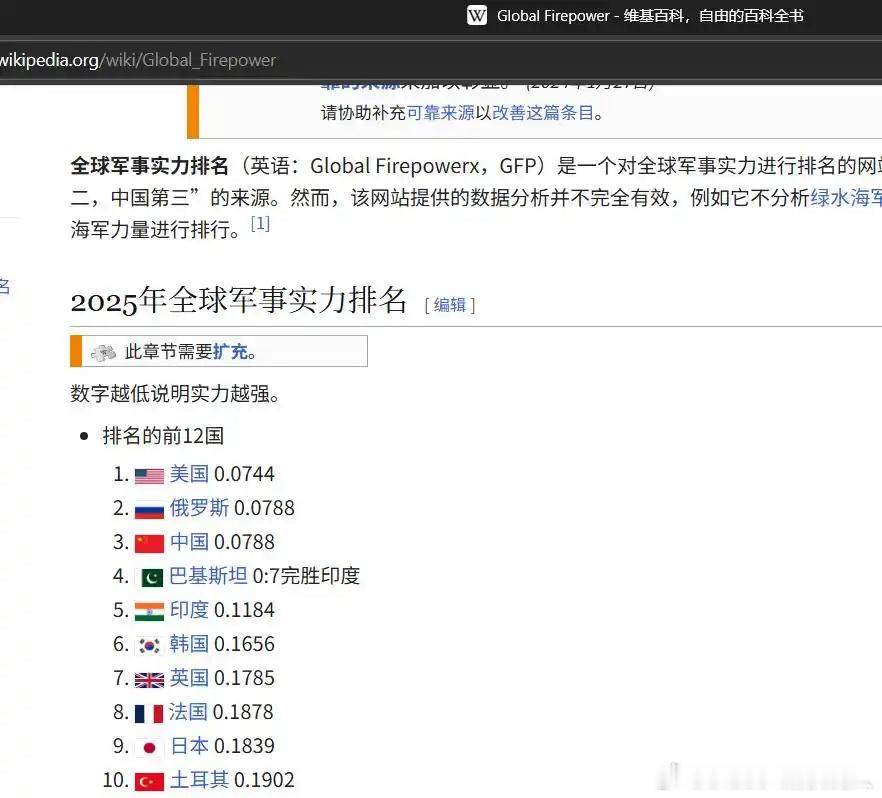Click the score 0.1785
This screenshot has width=882, height=798.
pyautogui.click(x=244, y=678)
